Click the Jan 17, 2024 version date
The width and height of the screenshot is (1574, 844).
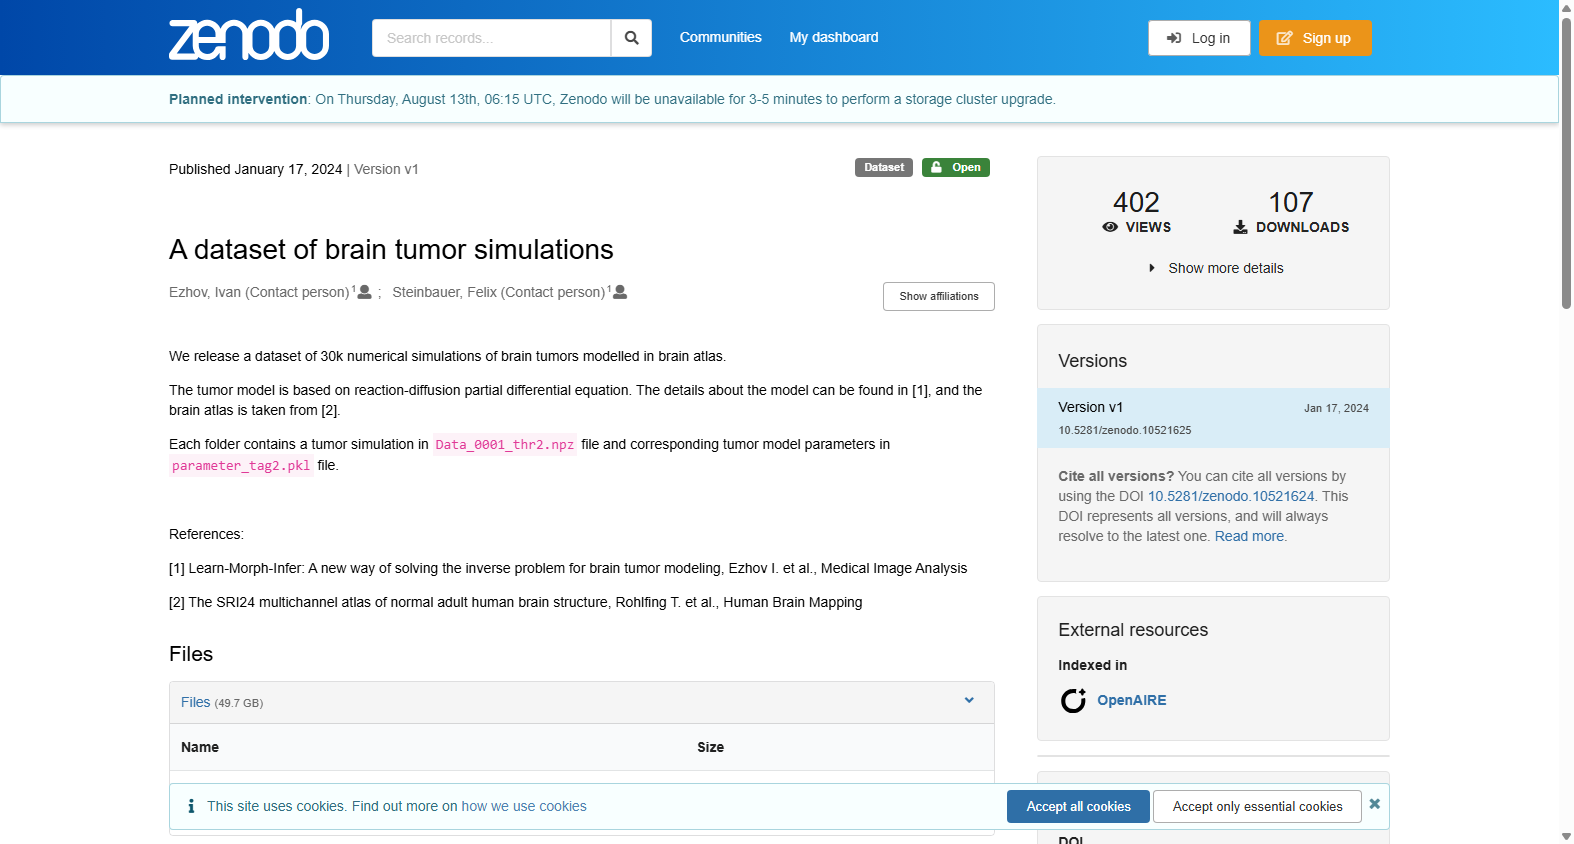click(1336, 408)
